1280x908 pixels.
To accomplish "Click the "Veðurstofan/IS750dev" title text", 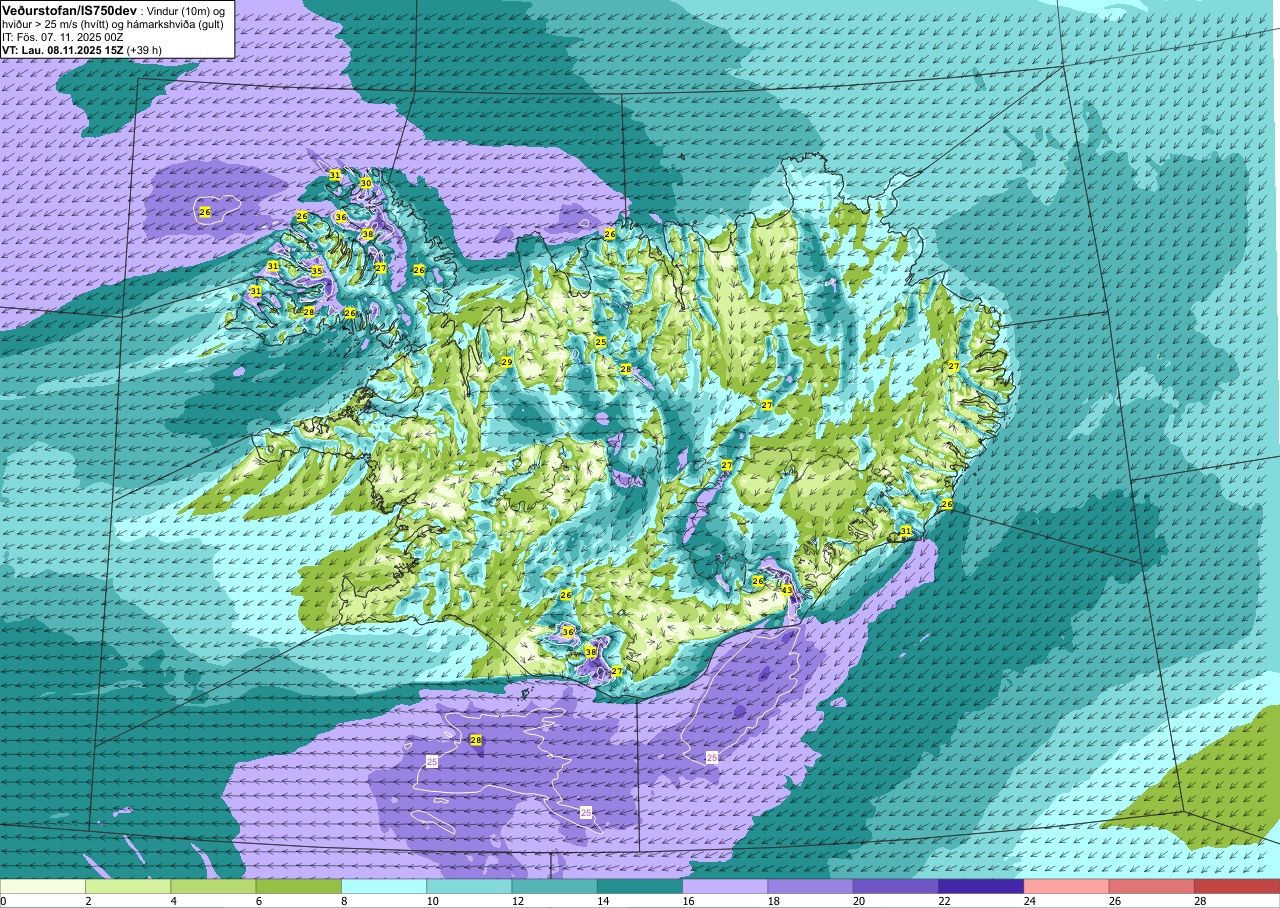I will coord(70,10).
